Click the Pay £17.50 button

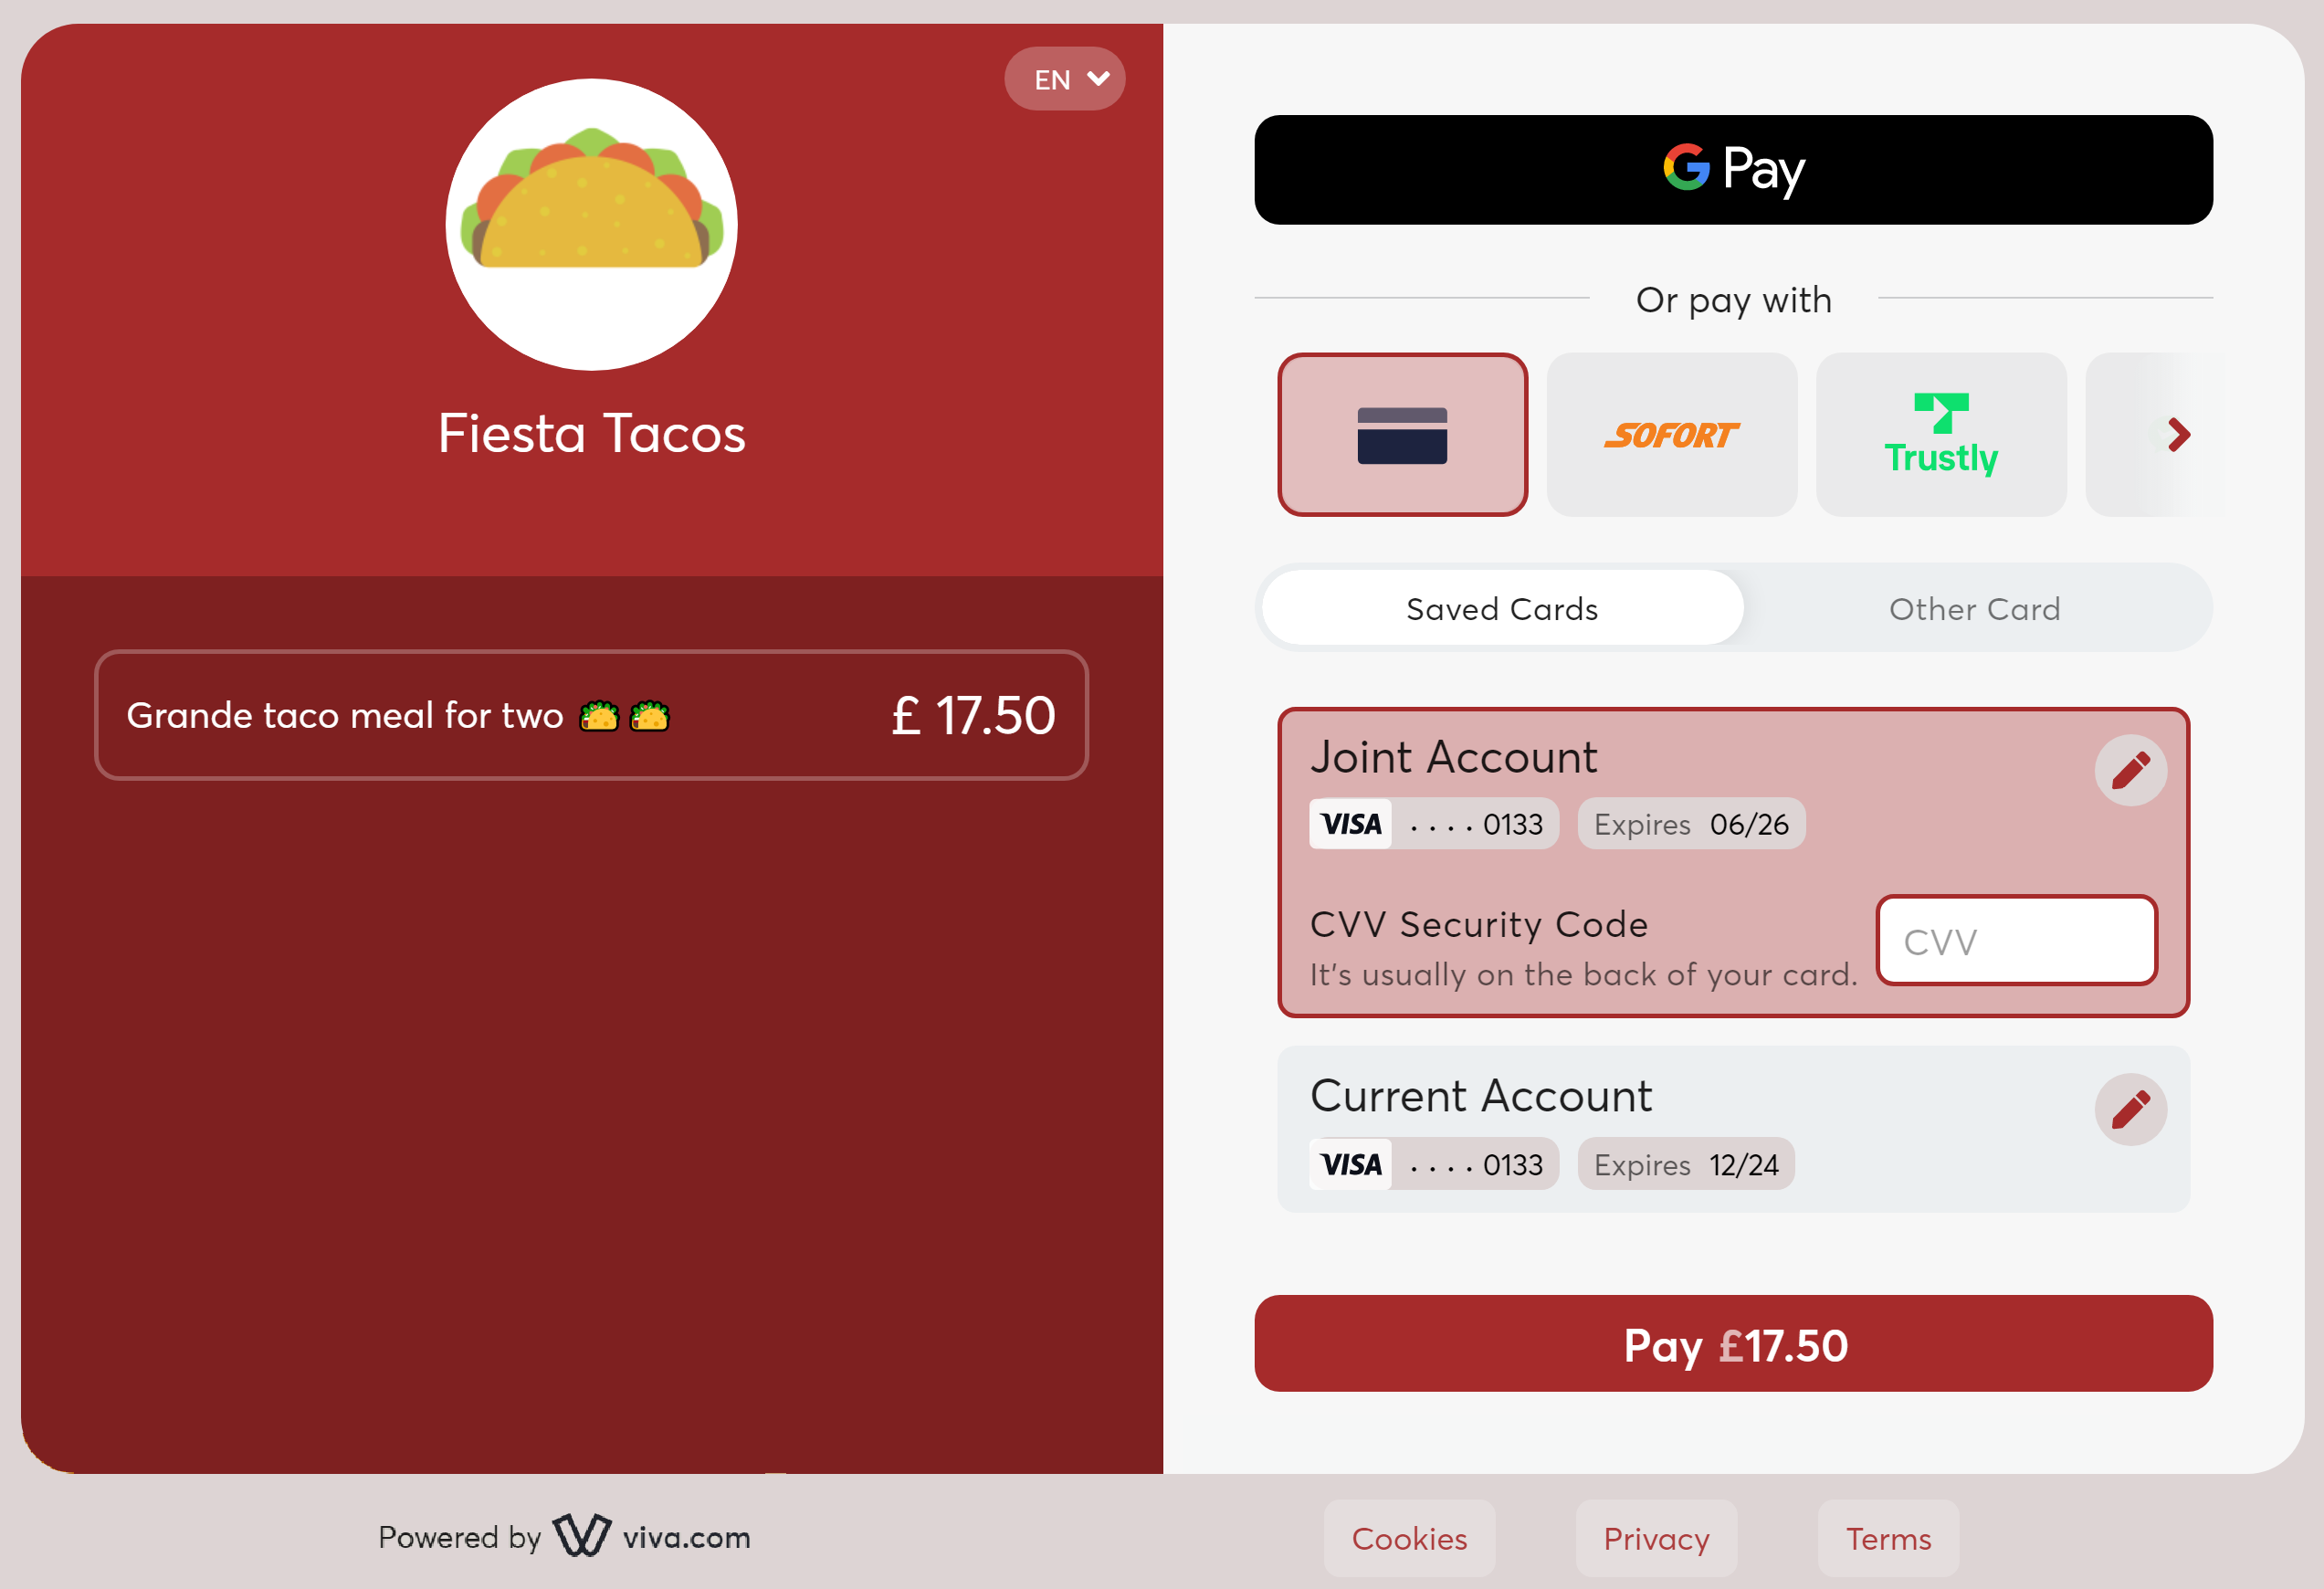click(x=1736, y=1345)
